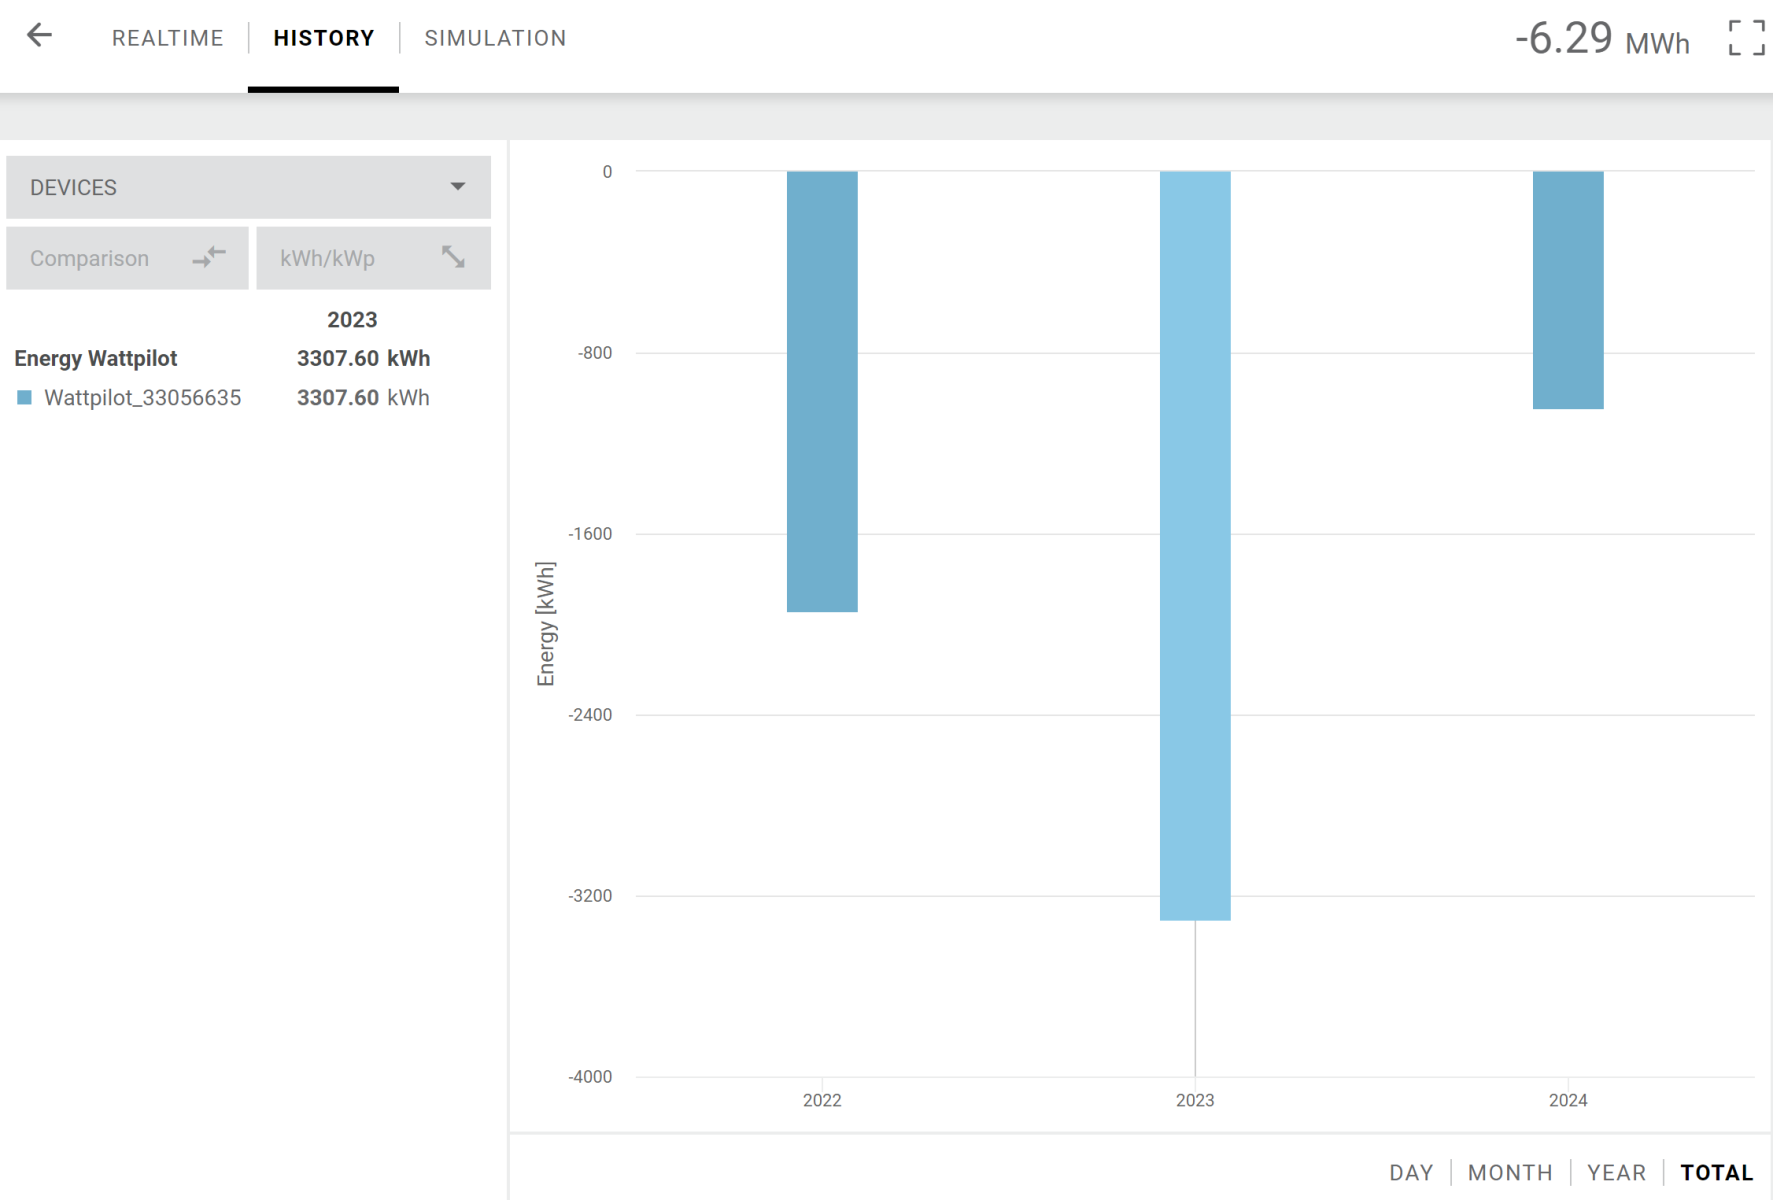1773x1200 pixels.
Task: Select the TOTAL time range
Action: pyautogui.click(x=1716, y=1172)
